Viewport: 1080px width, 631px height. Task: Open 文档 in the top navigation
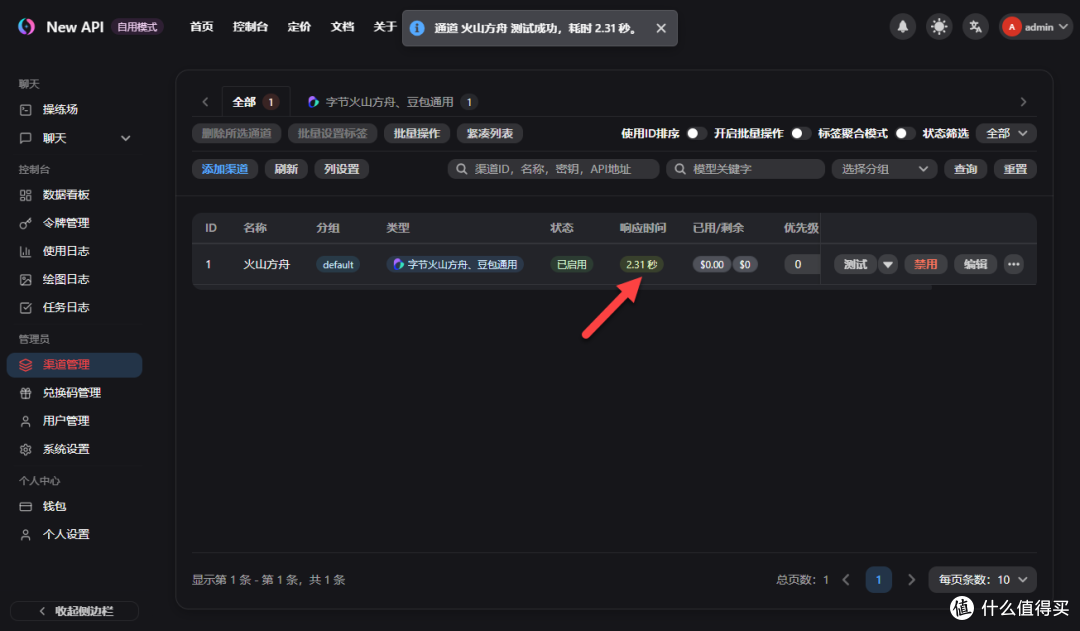tap(342, 27)
